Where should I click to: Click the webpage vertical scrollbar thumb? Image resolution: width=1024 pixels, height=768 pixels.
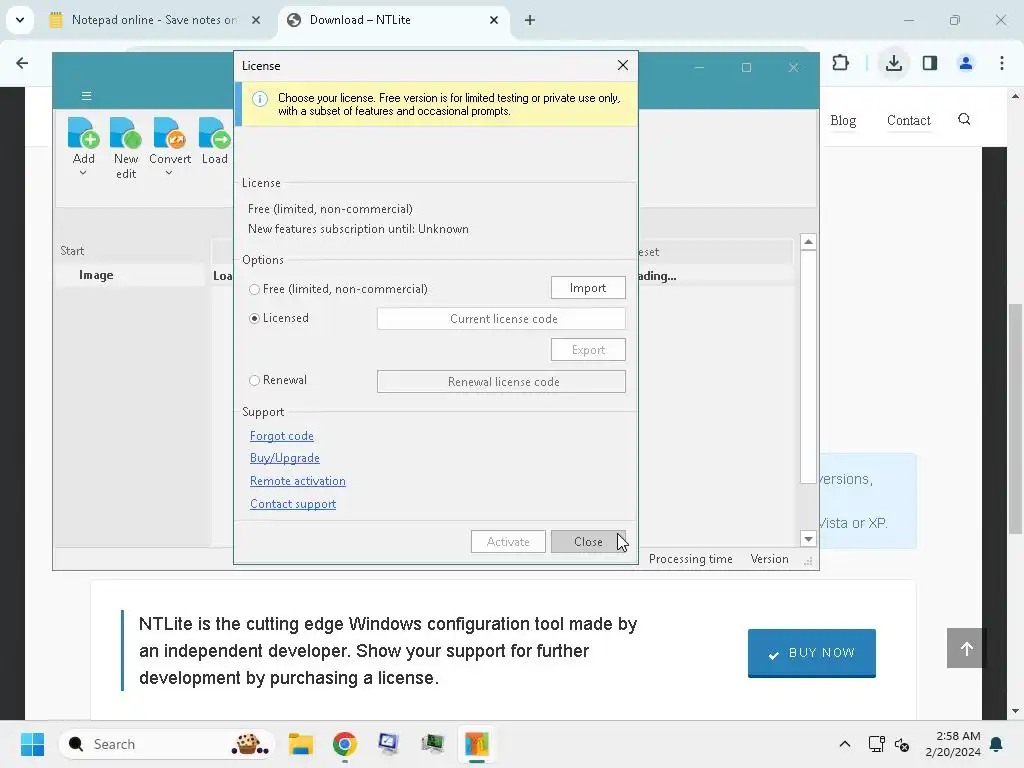coord(1014,418)
